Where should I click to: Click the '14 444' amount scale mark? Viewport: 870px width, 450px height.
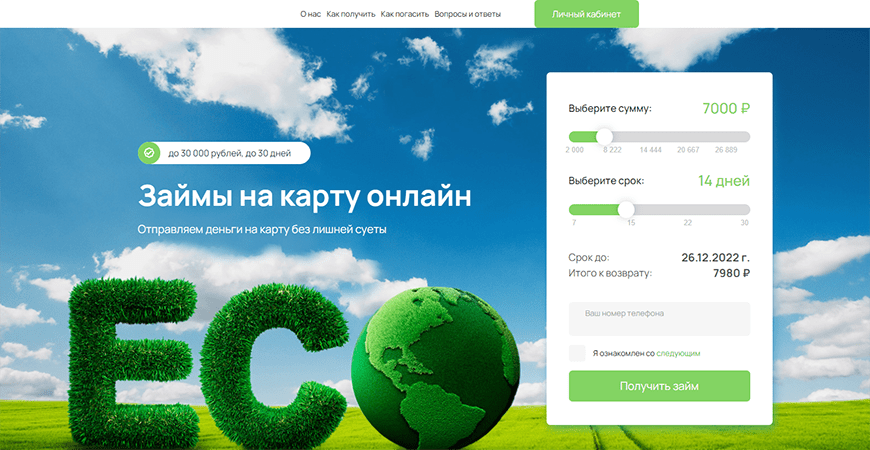(x=650, y=150)
